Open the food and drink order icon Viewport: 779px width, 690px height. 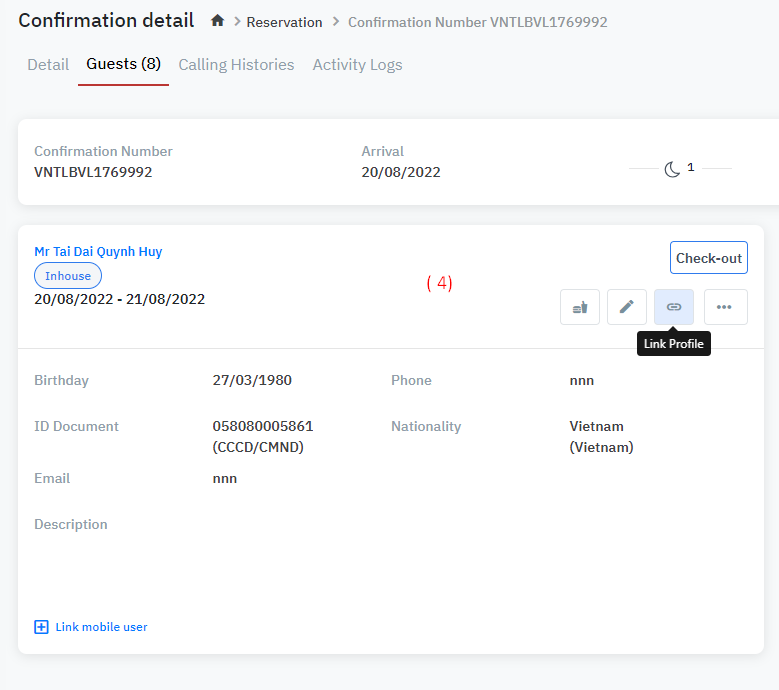[580, 307]
